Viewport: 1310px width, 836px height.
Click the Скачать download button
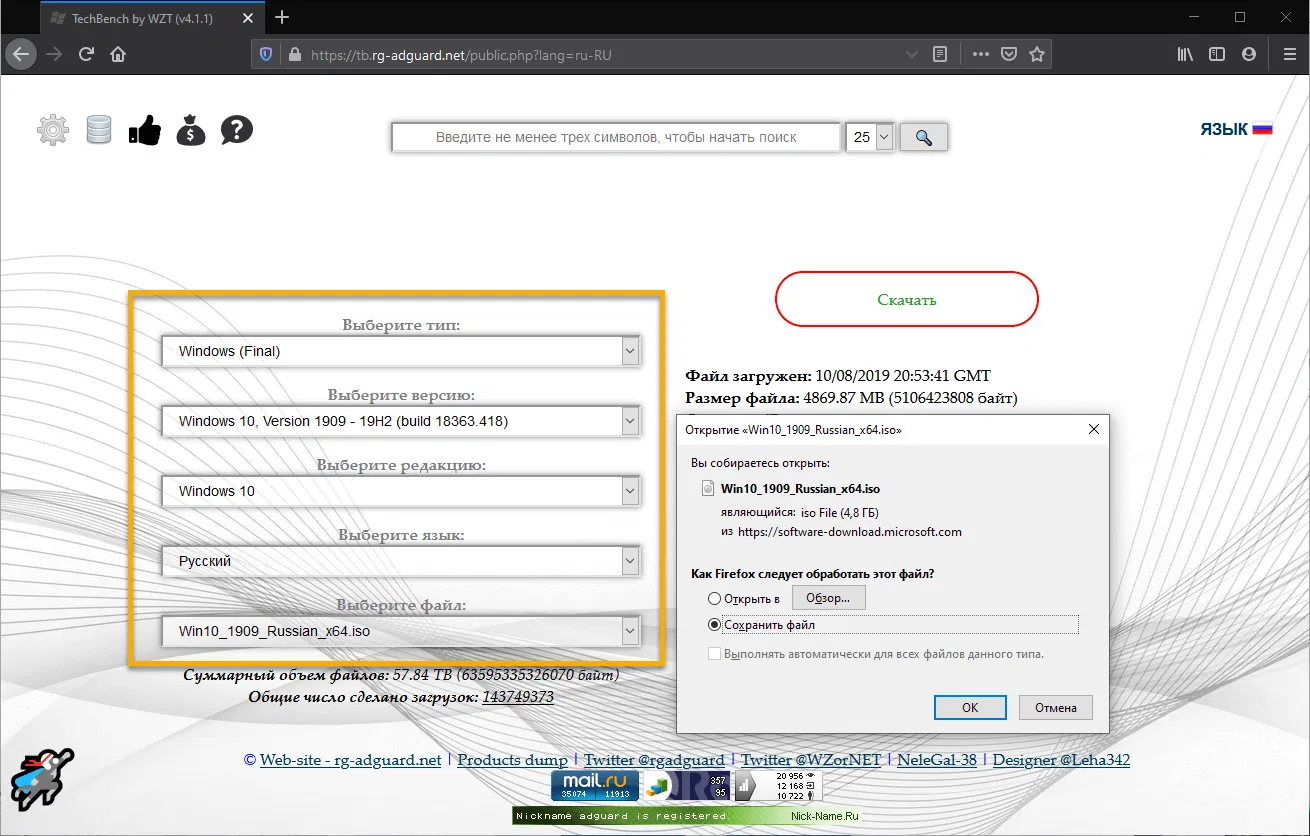point(906,299)
